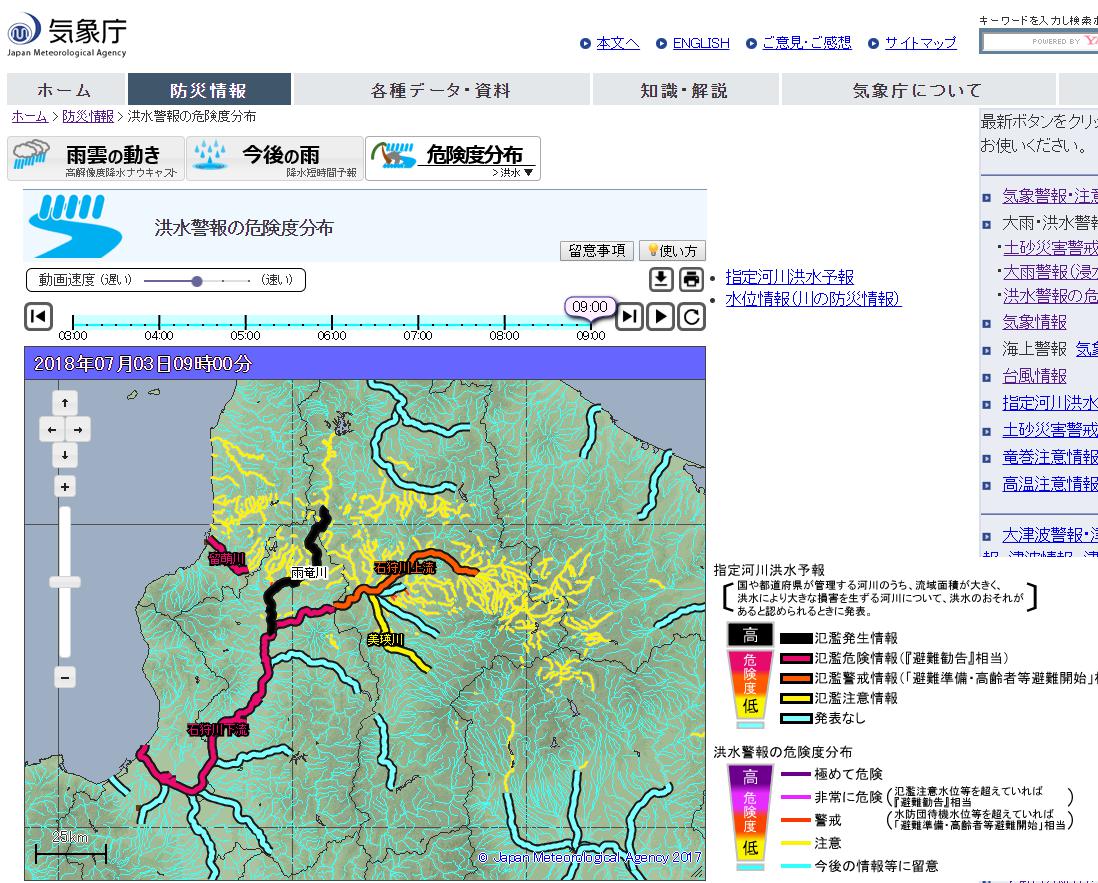The image size is (1098, 883).
Task: Click the animation speed slider knob
Action: point(197,281)
